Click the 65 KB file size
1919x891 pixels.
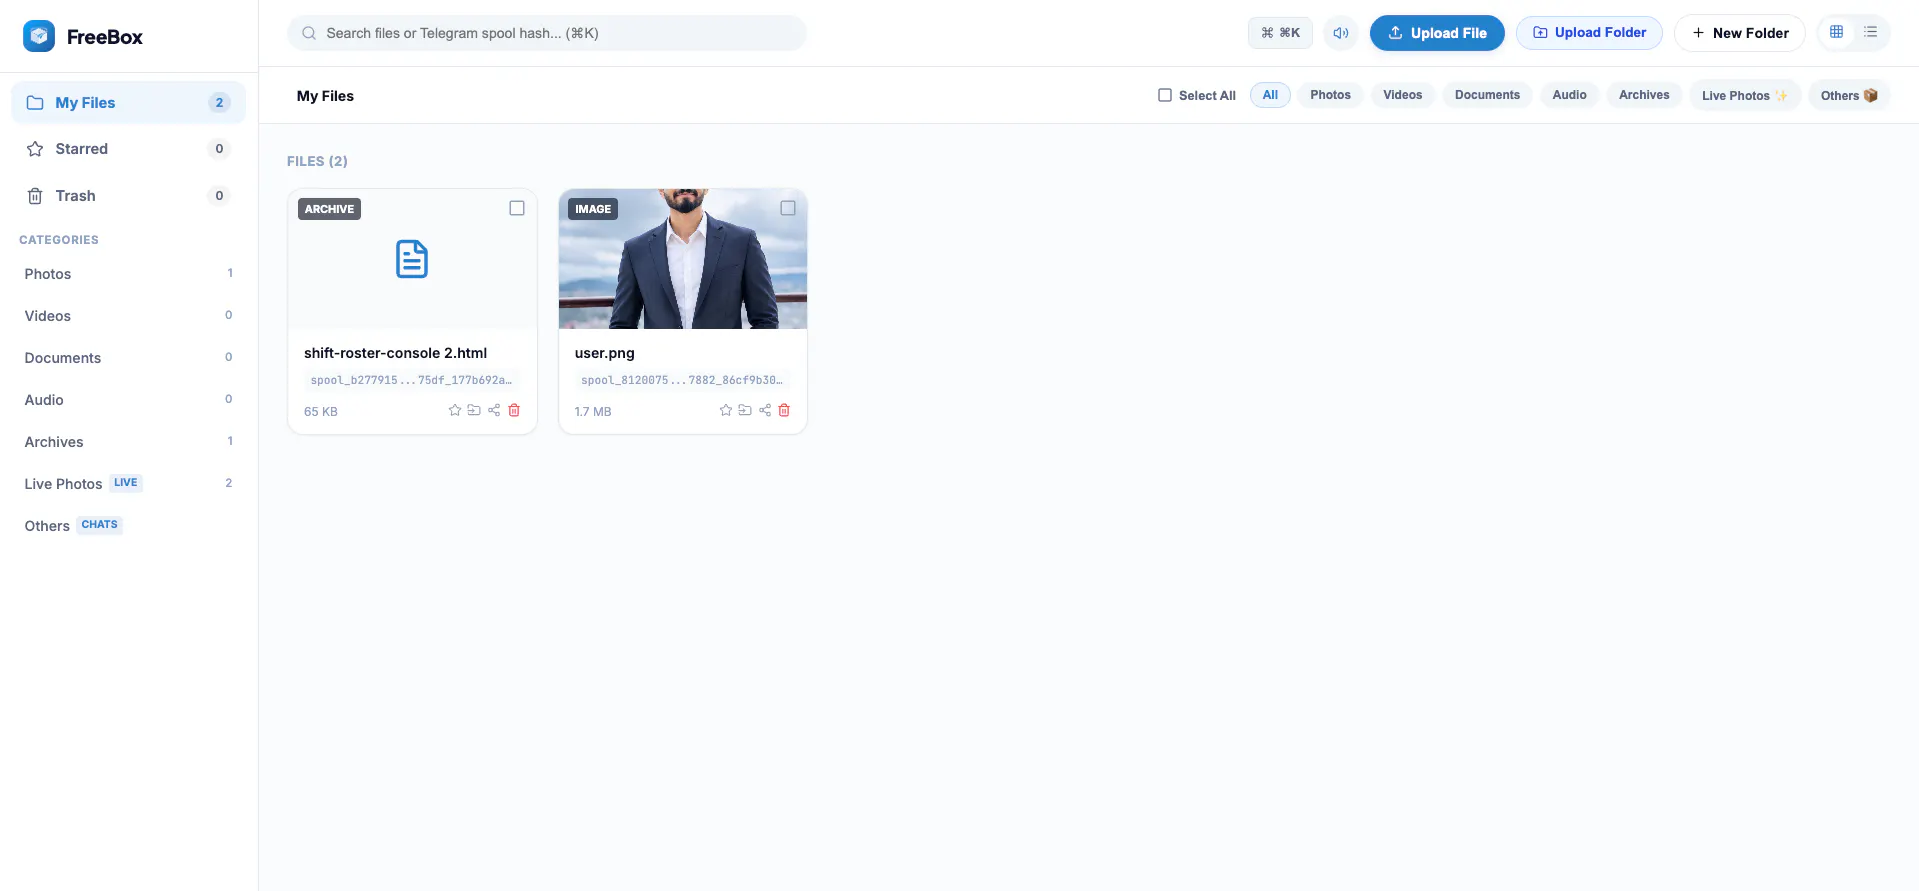321,411
